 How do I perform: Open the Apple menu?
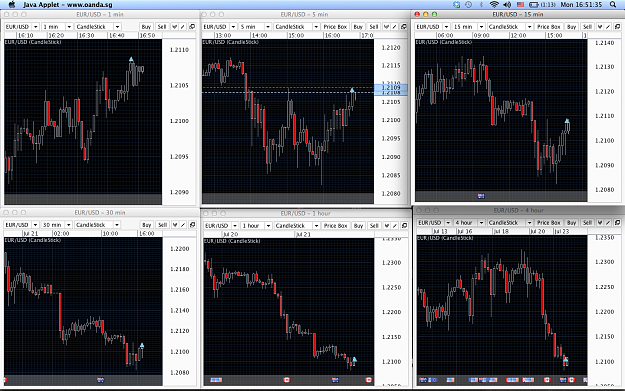12,4
